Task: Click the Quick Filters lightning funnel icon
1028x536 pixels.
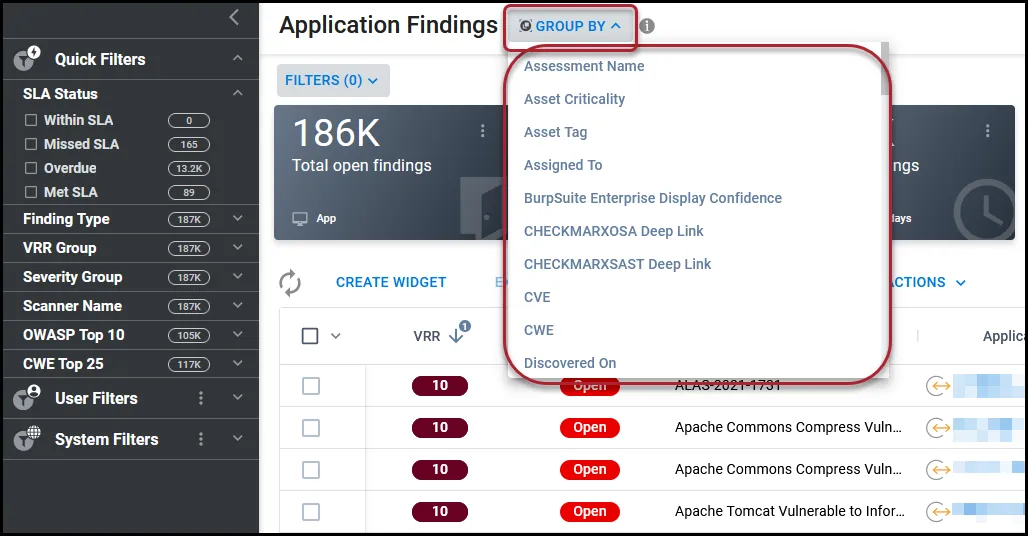Action: click(27, 59)
